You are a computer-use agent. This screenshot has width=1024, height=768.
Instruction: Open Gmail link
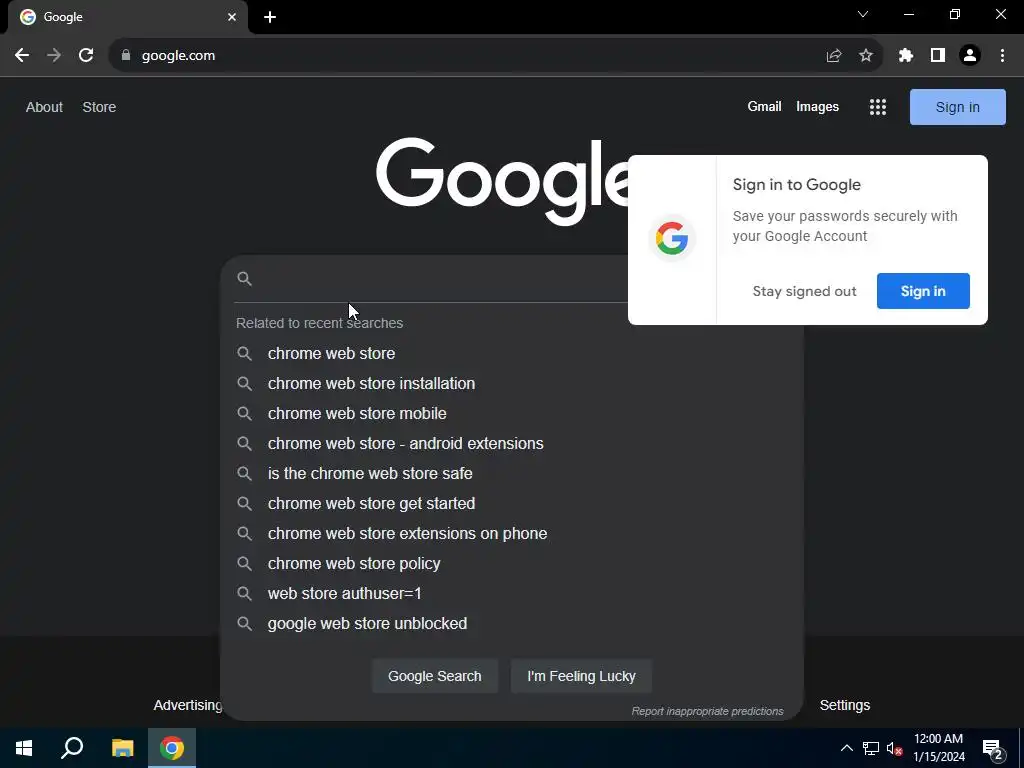[764, 106]
